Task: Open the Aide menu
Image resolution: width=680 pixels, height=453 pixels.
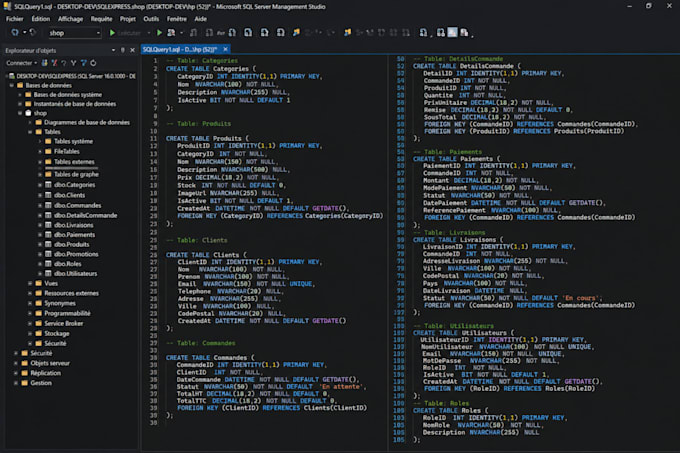Action: 200,19
